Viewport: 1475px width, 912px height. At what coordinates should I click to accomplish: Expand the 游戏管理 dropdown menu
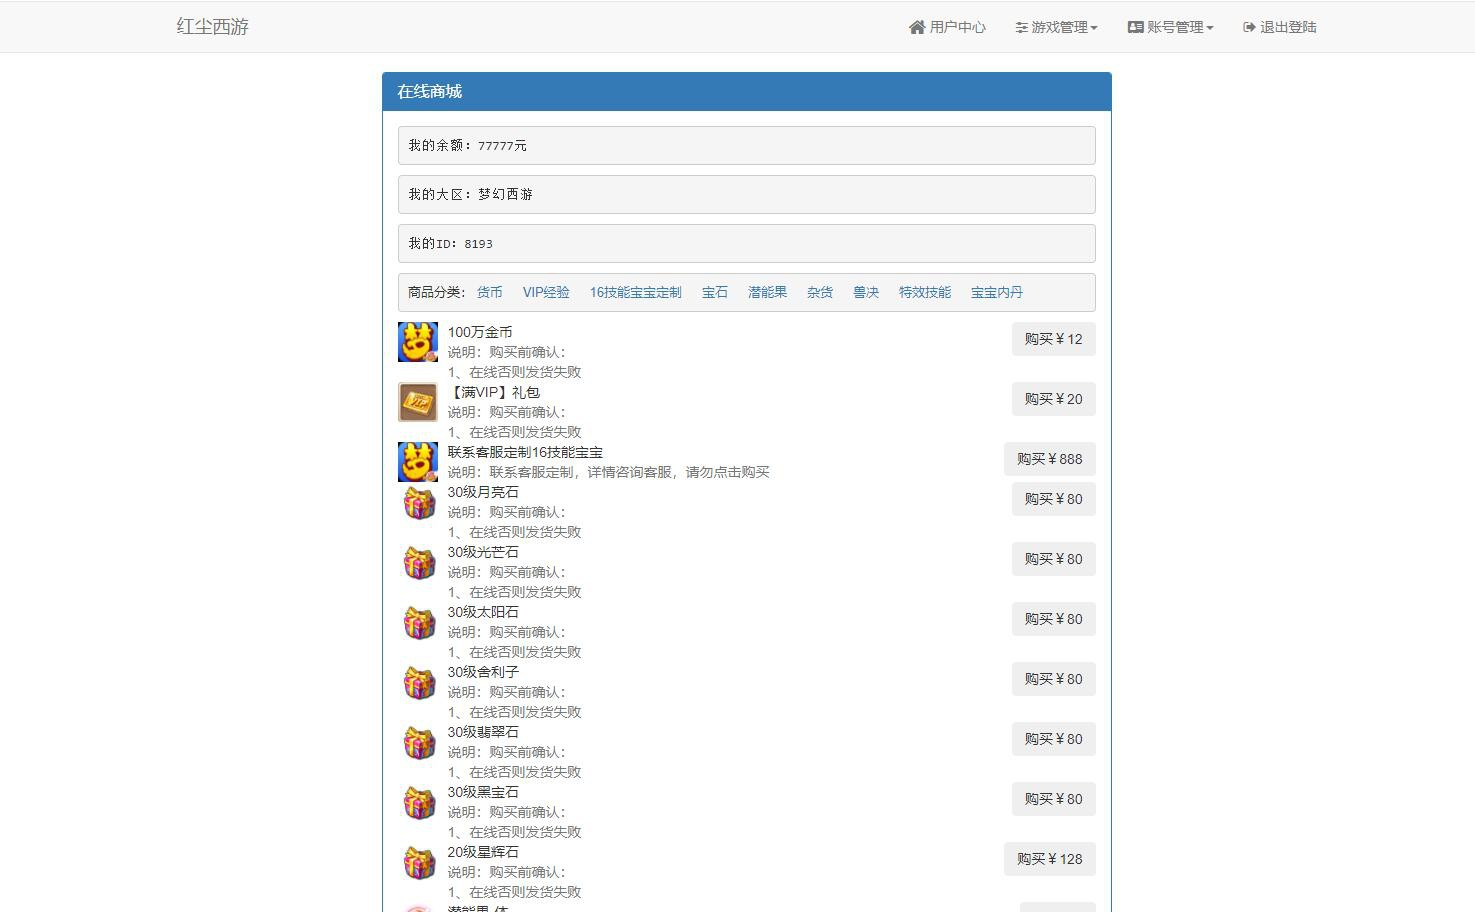click(1056, 27)
